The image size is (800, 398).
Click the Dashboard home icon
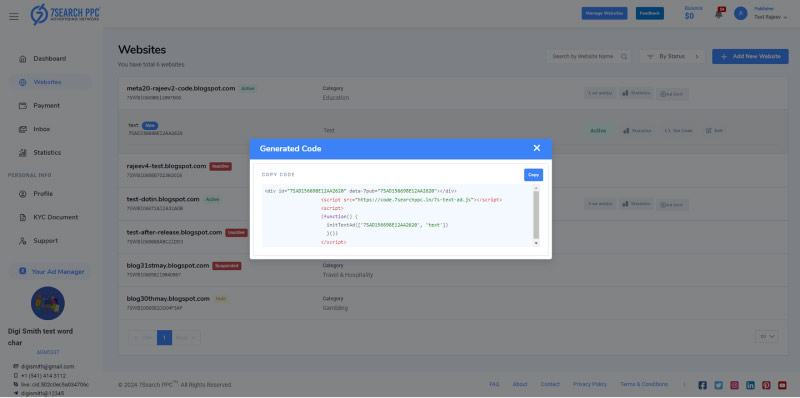(22, 59)
